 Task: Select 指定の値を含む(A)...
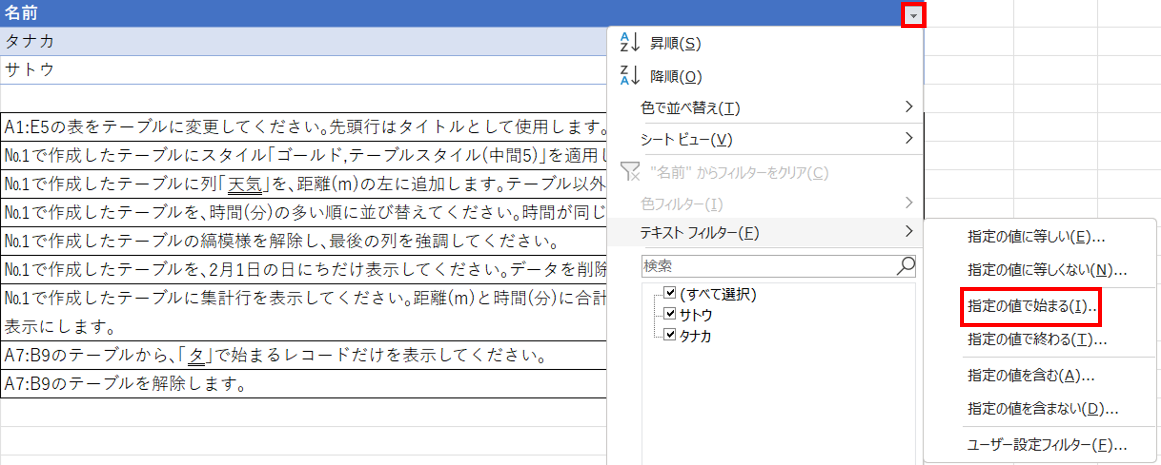pos(1031,375)
